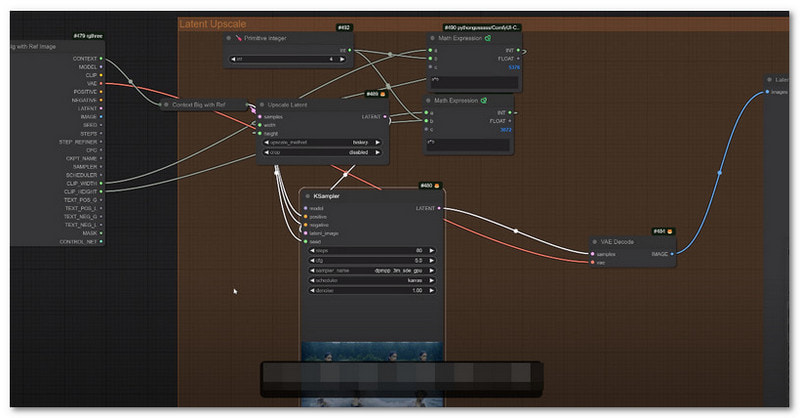Collapse the Upscale Latent node
The image size is (800, 418).
(x=263, y=104)
